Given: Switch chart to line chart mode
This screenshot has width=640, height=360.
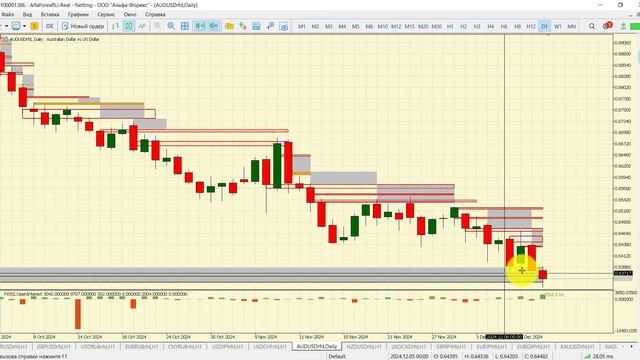Looking at the screenshot, I should tap(142, 26).
